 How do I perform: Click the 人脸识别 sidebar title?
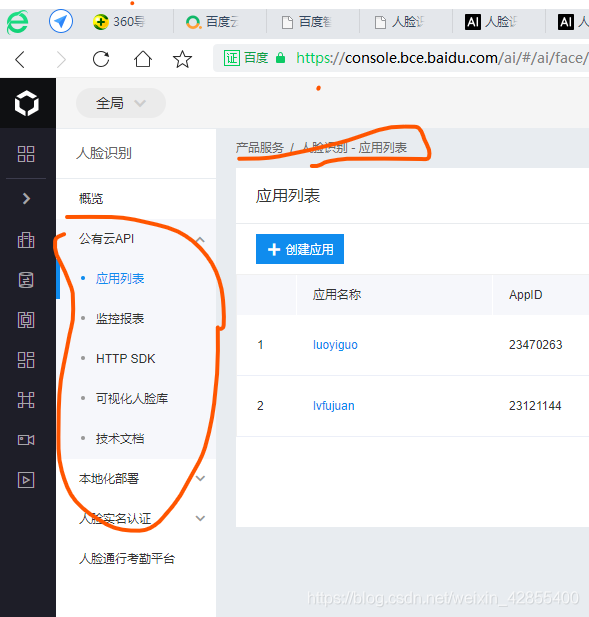click(x=104, y=153)
